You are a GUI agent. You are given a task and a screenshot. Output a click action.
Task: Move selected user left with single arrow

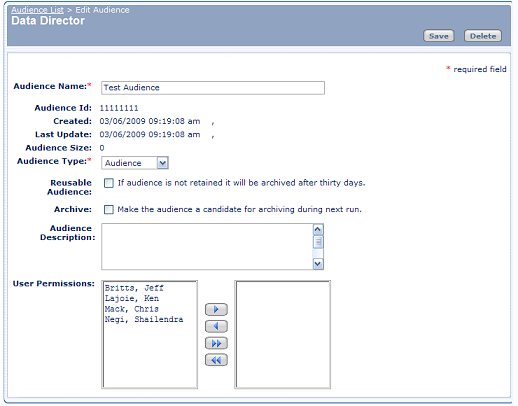(x=216, y=326)
